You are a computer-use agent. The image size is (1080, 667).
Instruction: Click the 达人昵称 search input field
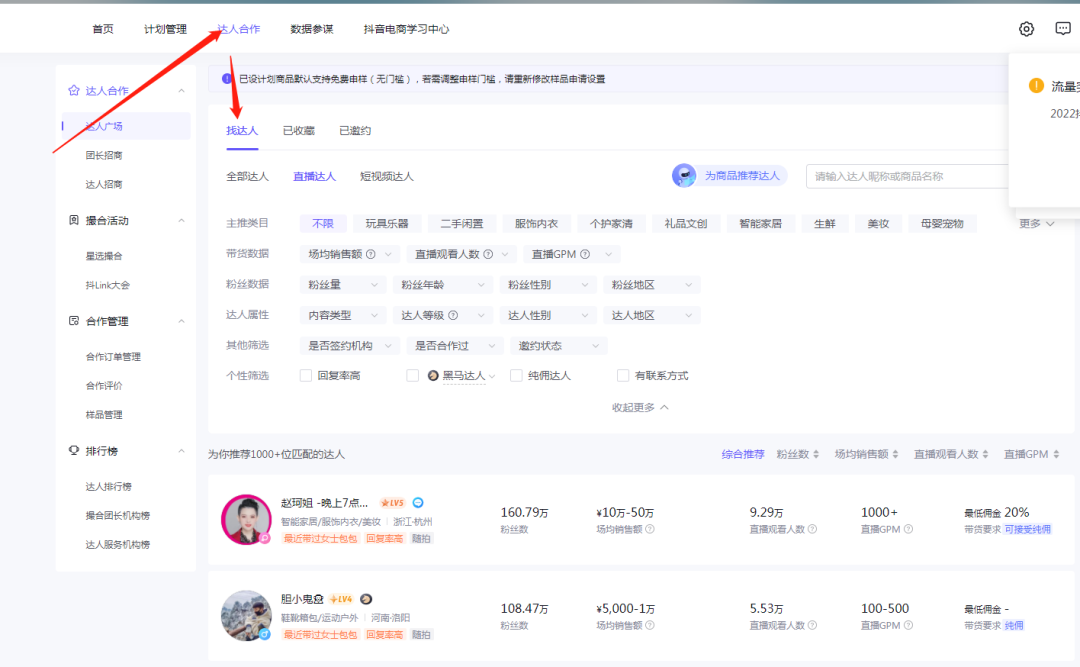tap(907, 176)
